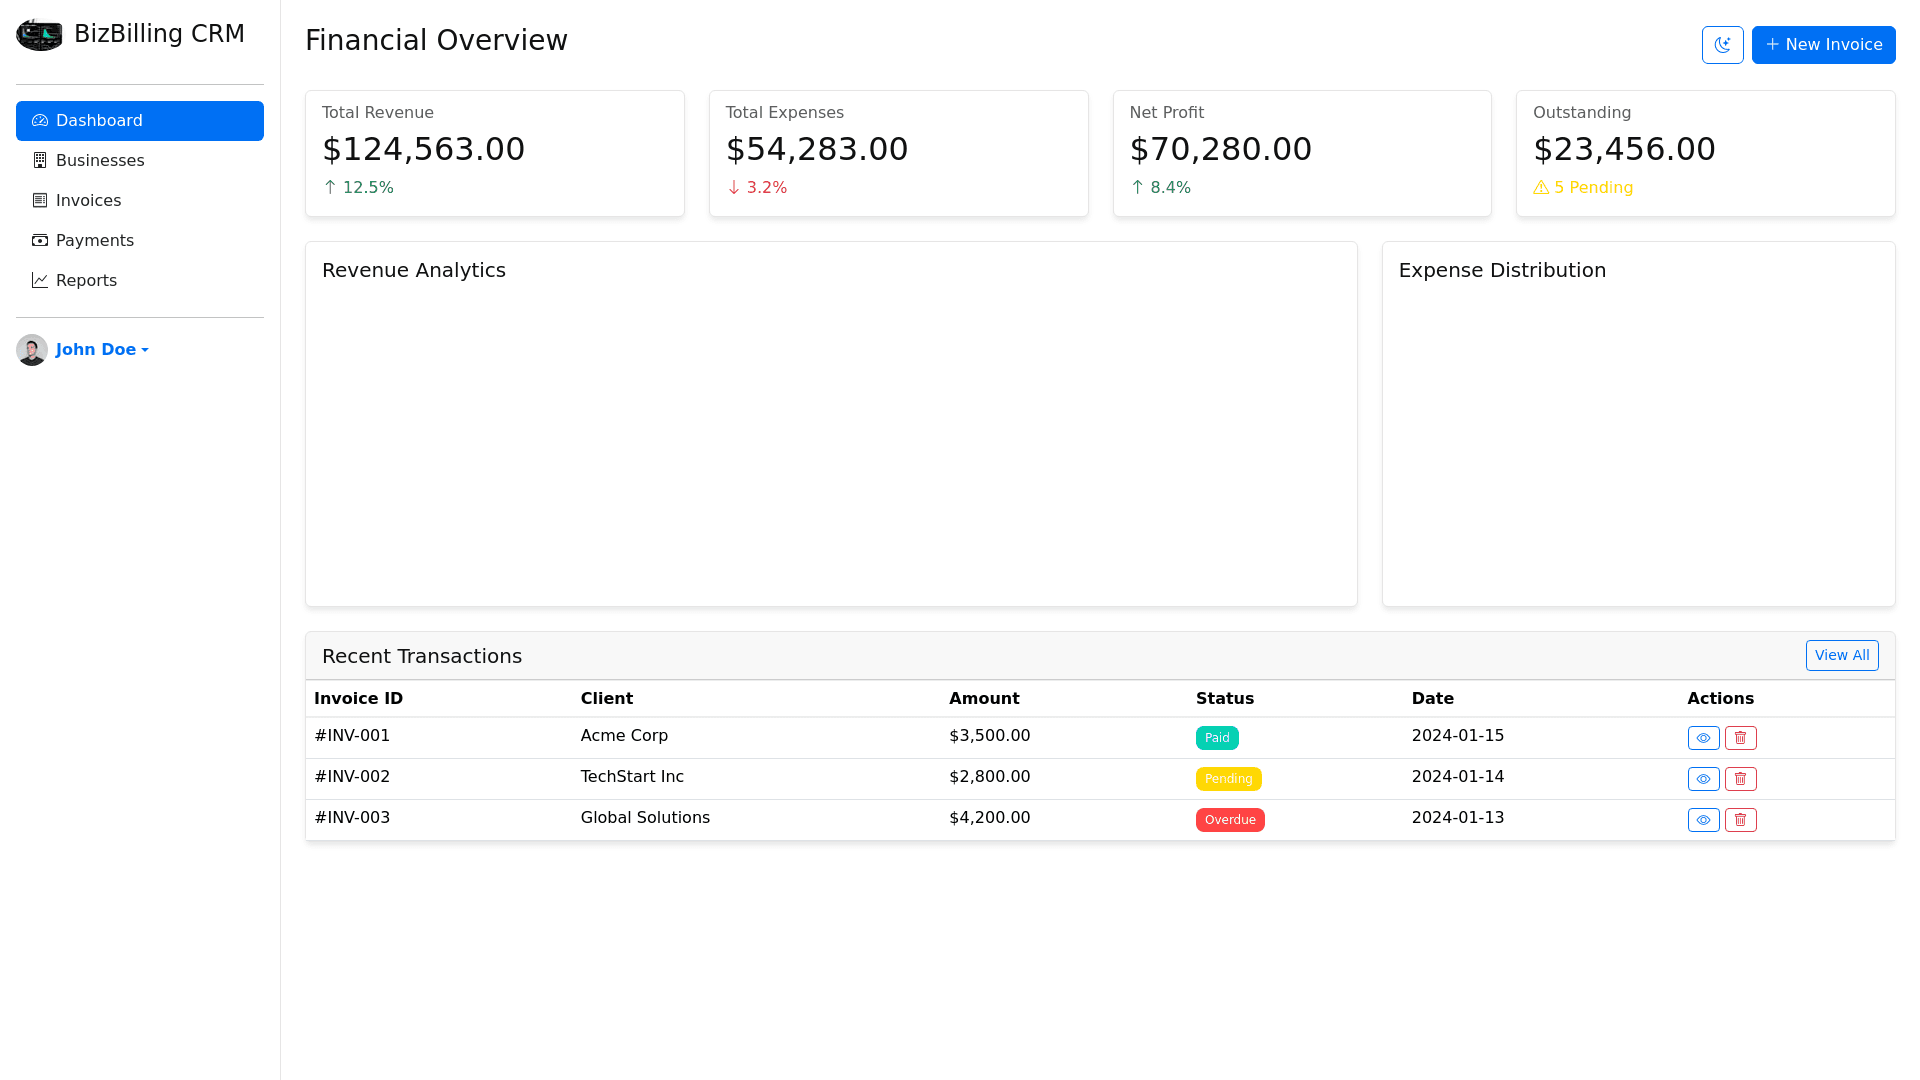Toggle dark mode with the moon icon

click(1722, 45)
